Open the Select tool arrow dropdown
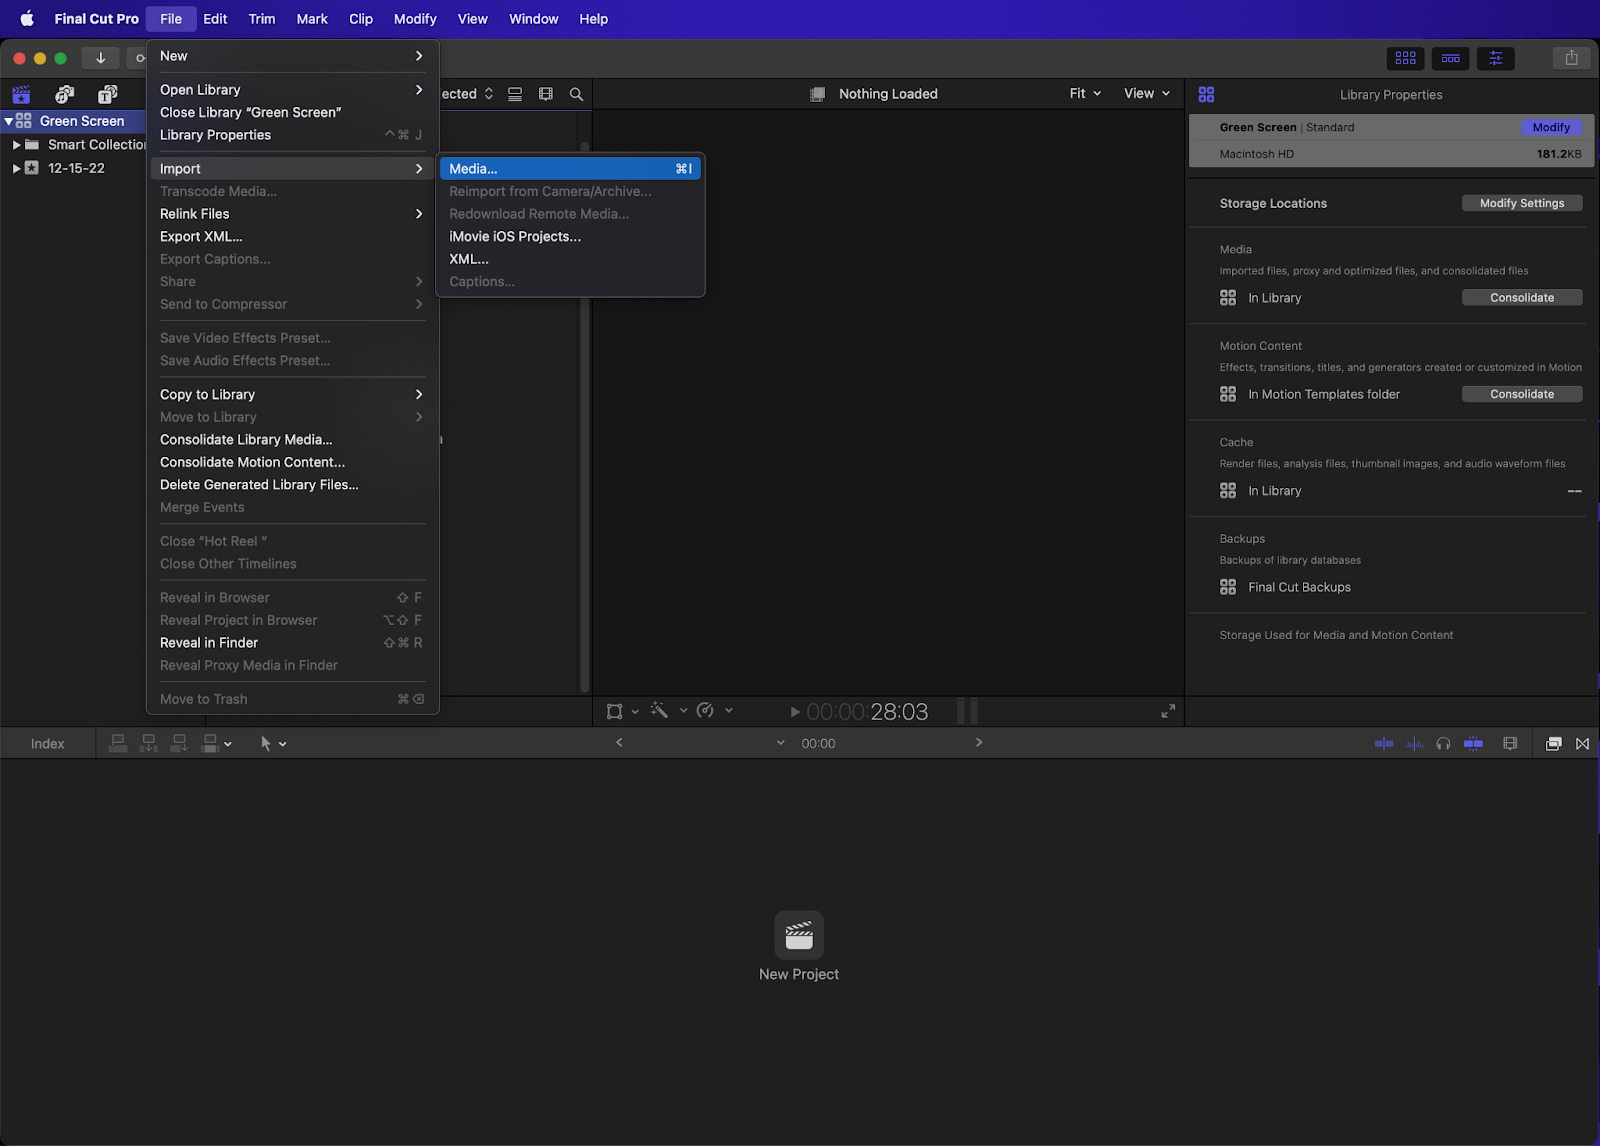 (273, 743)
